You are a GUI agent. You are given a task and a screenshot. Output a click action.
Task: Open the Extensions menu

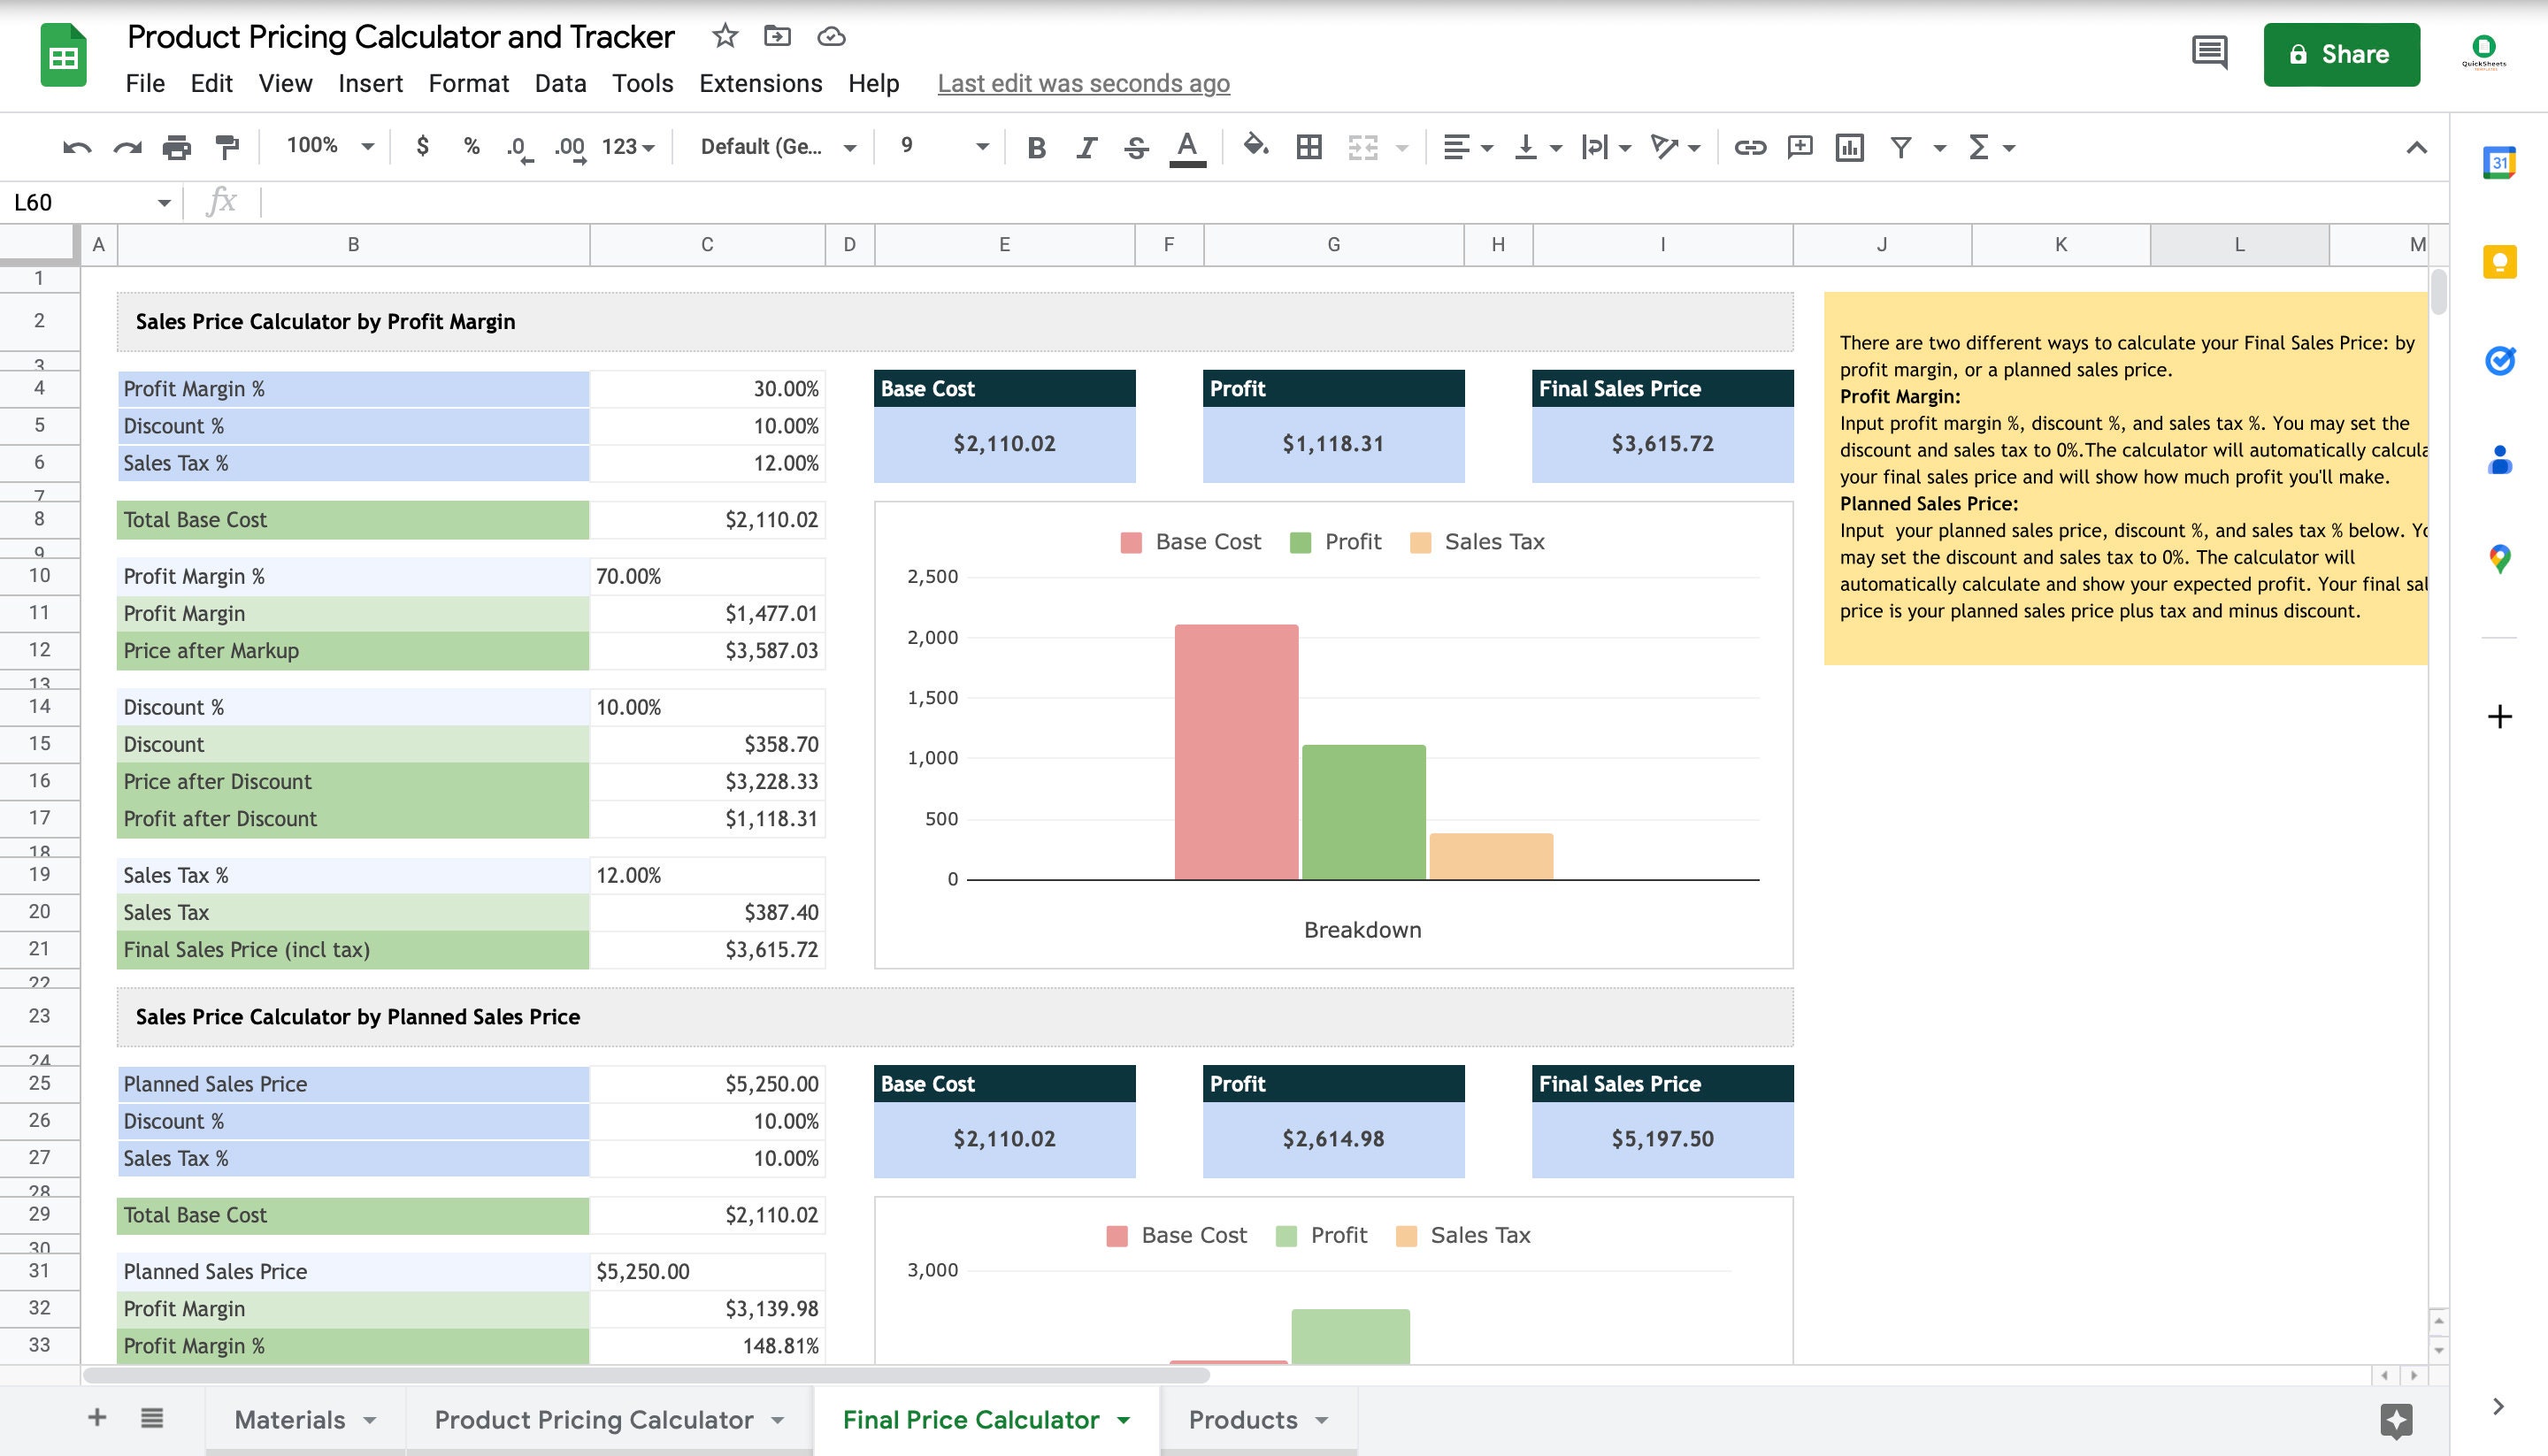(759, 84)
